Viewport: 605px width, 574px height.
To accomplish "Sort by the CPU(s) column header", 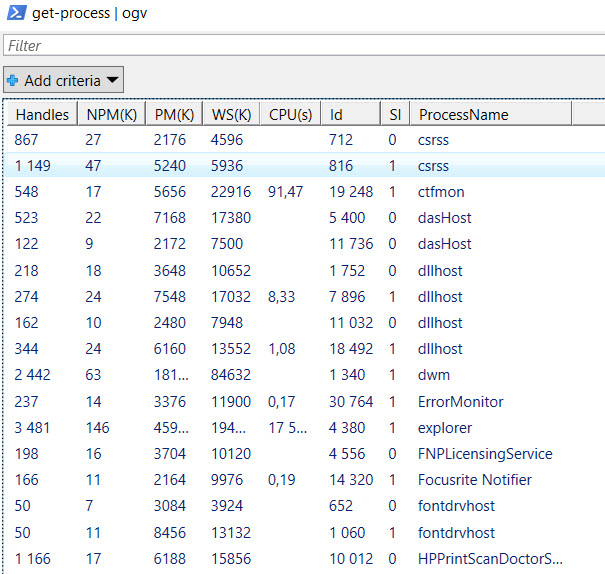I will (x=291, y=115).
